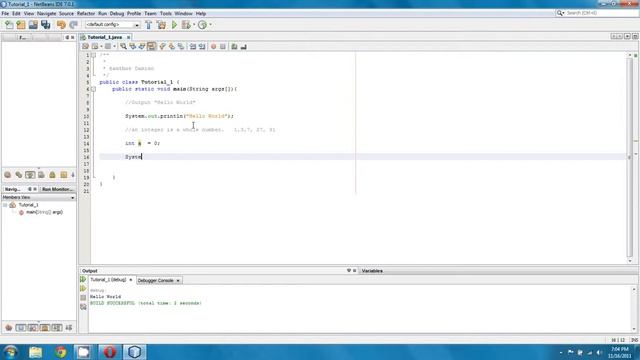Open the Debug menu
The height and width of the screenshot is (360, 640).
coord(117,13)
